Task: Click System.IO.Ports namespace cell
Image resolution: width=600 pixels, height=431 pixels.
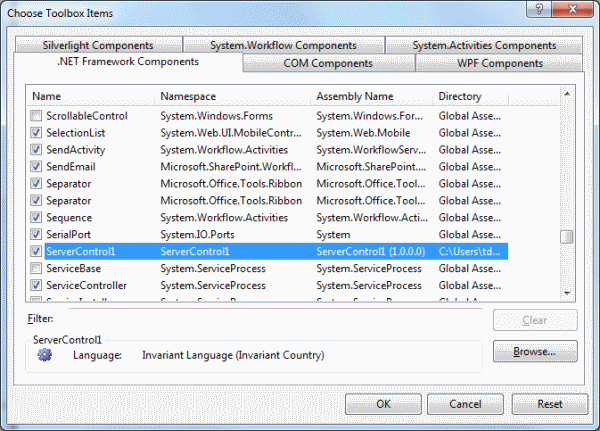Action: pyautogui.click(x=197, y=235)
